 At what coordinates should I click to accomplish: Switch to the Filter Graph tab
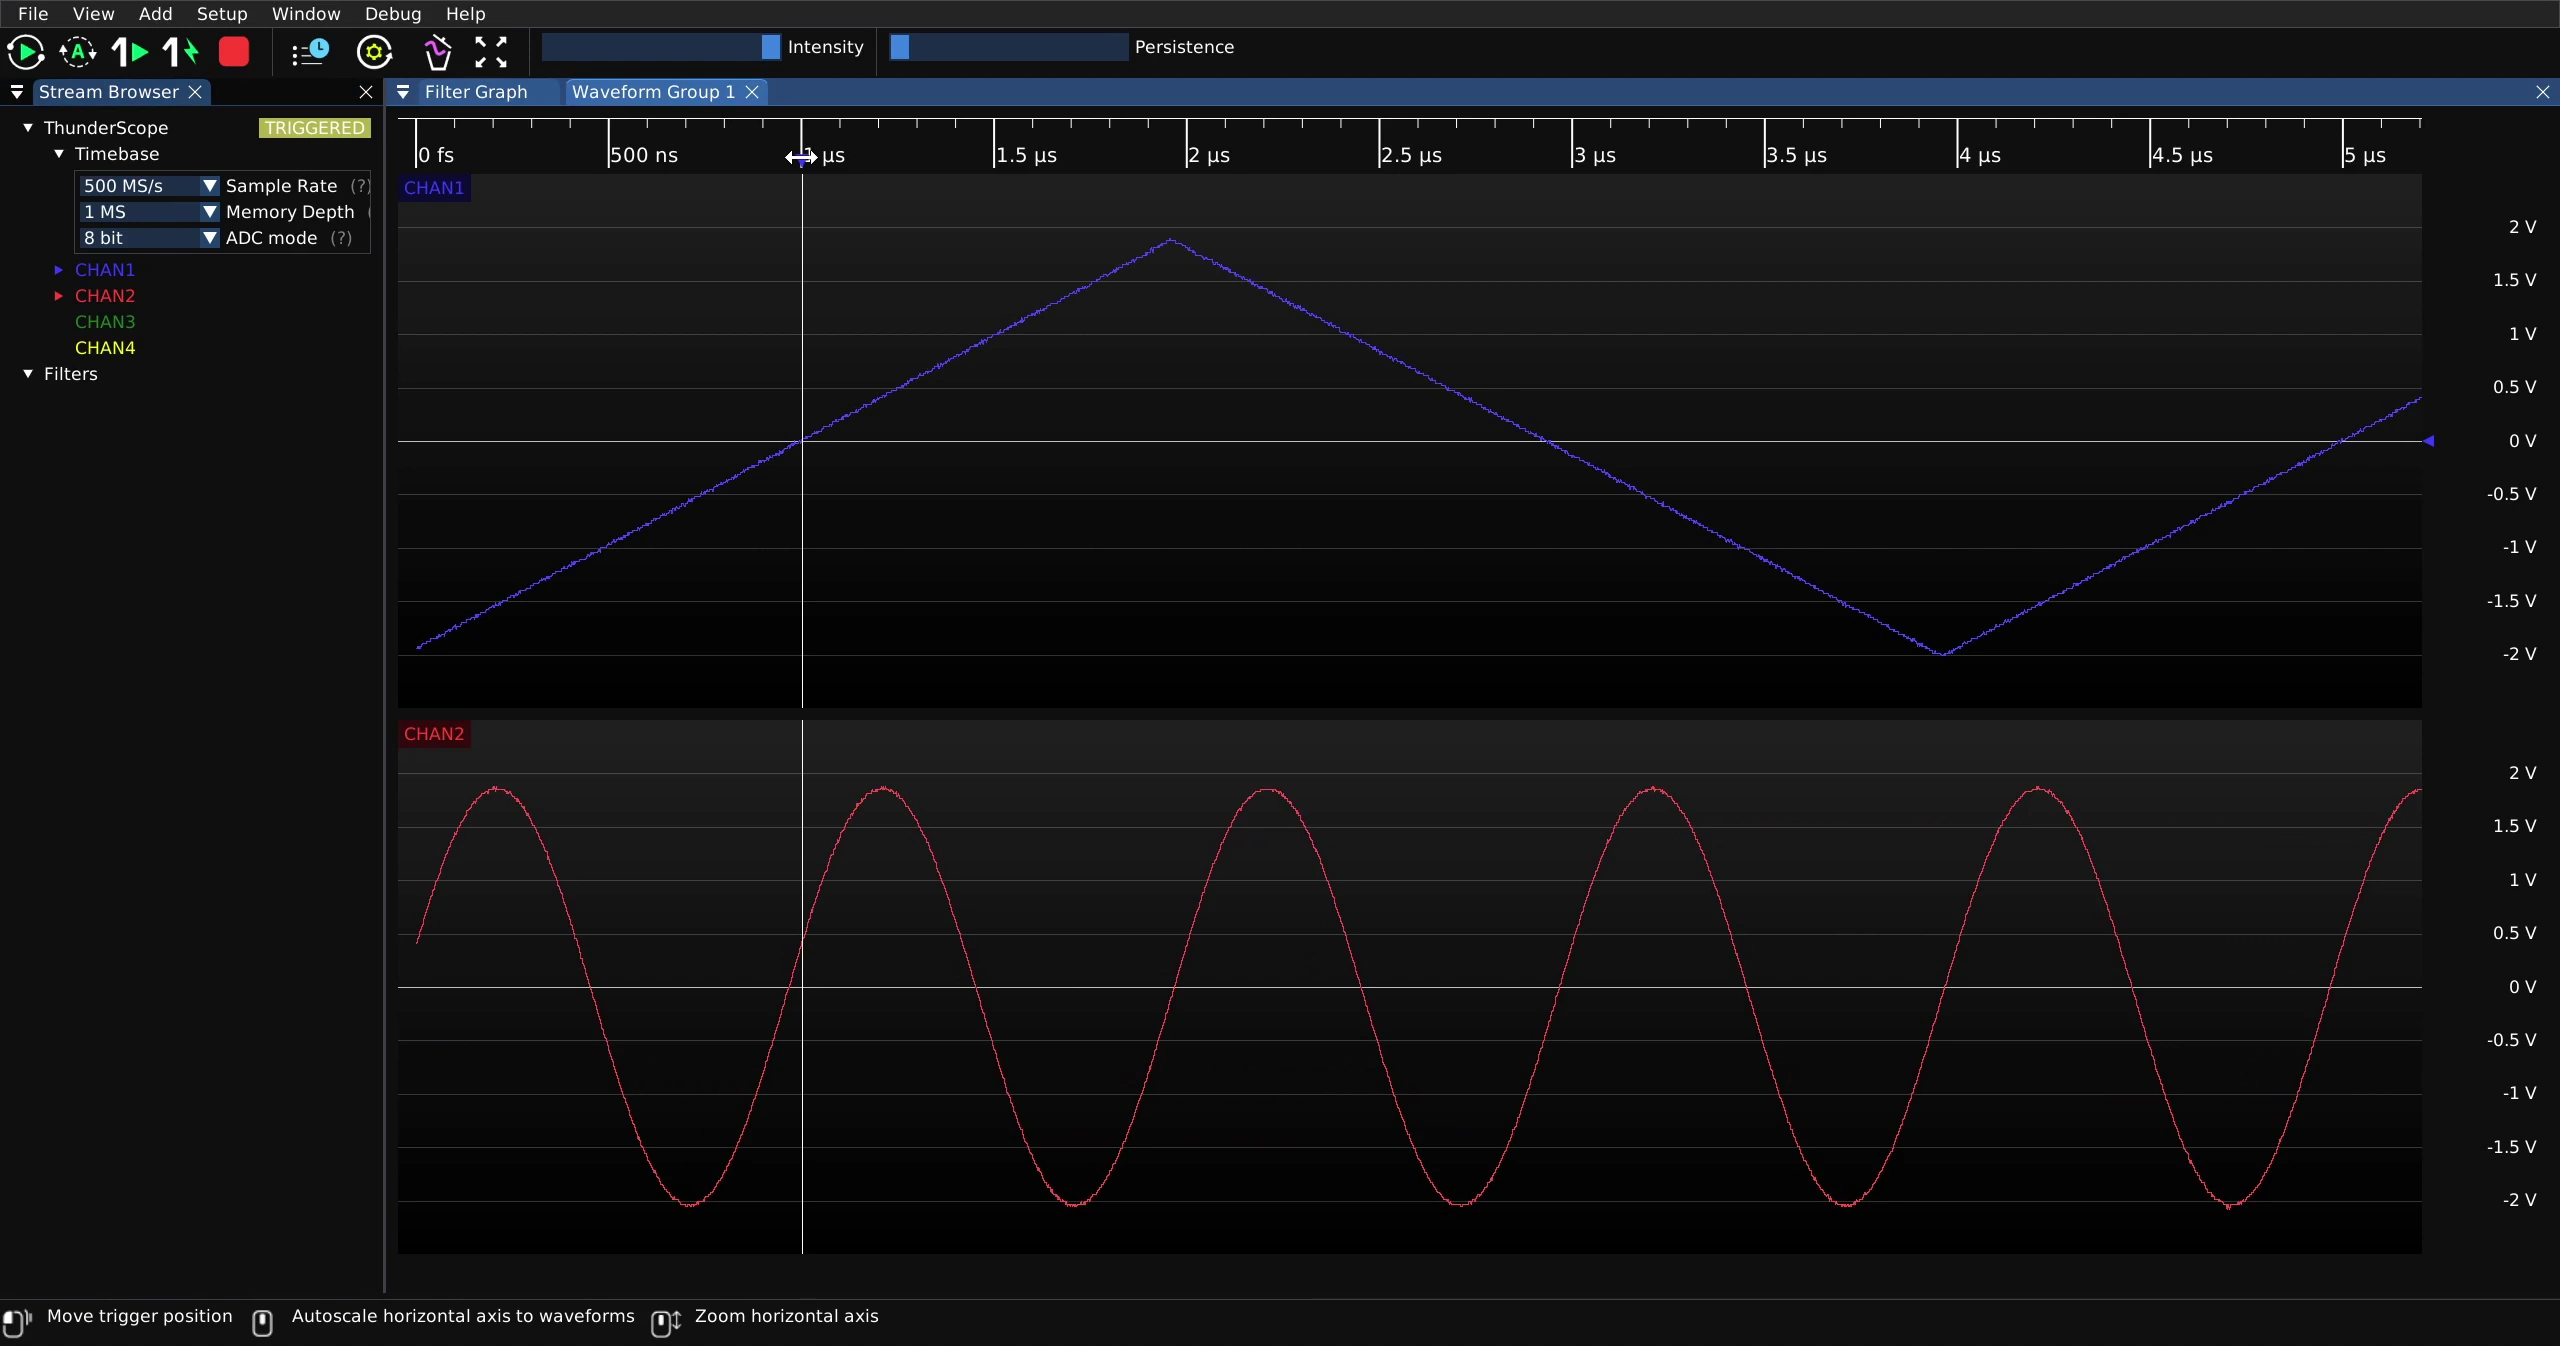click(476, 92)
